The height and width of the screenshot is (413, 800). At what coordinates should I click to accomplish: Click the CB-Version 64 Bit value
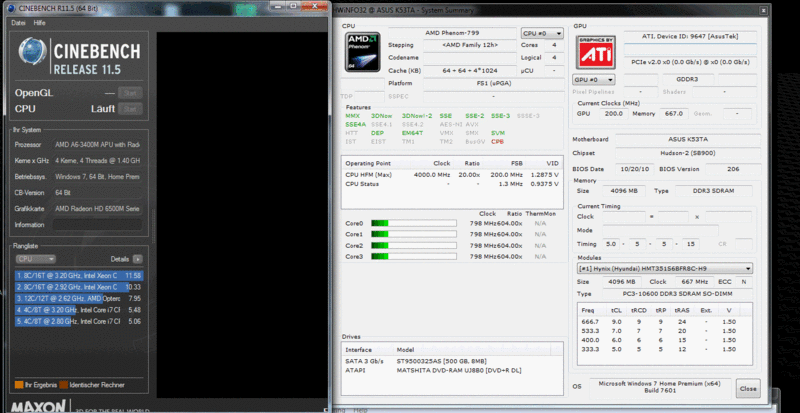pyautogui.click(x=97, y=192)
